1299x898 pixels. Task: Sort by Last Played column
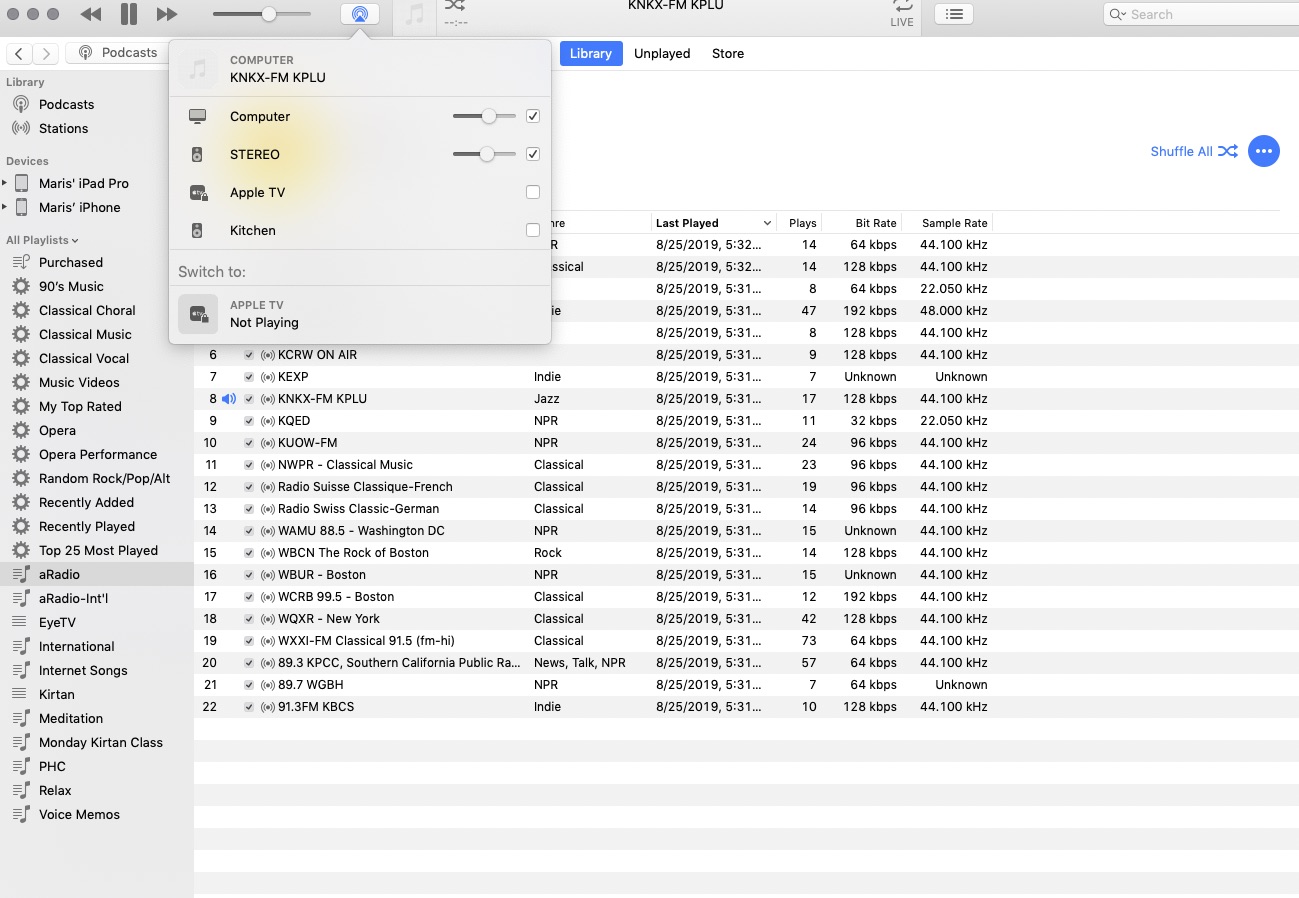pyautogui.click(x=714, y=223)
